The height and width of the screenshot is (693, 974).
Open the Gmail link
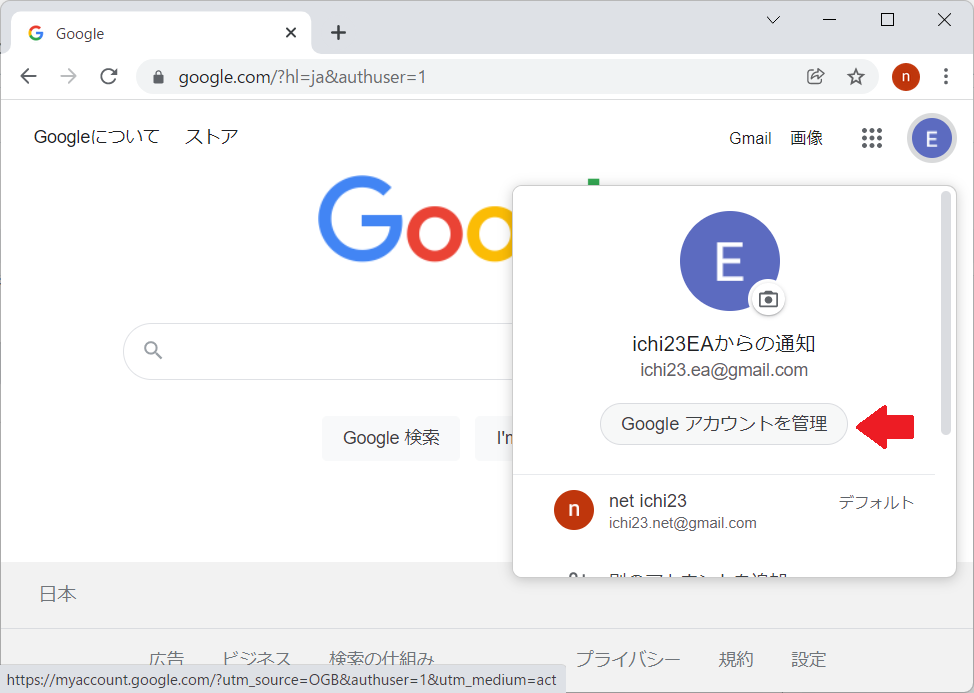[x=750, y=138]
